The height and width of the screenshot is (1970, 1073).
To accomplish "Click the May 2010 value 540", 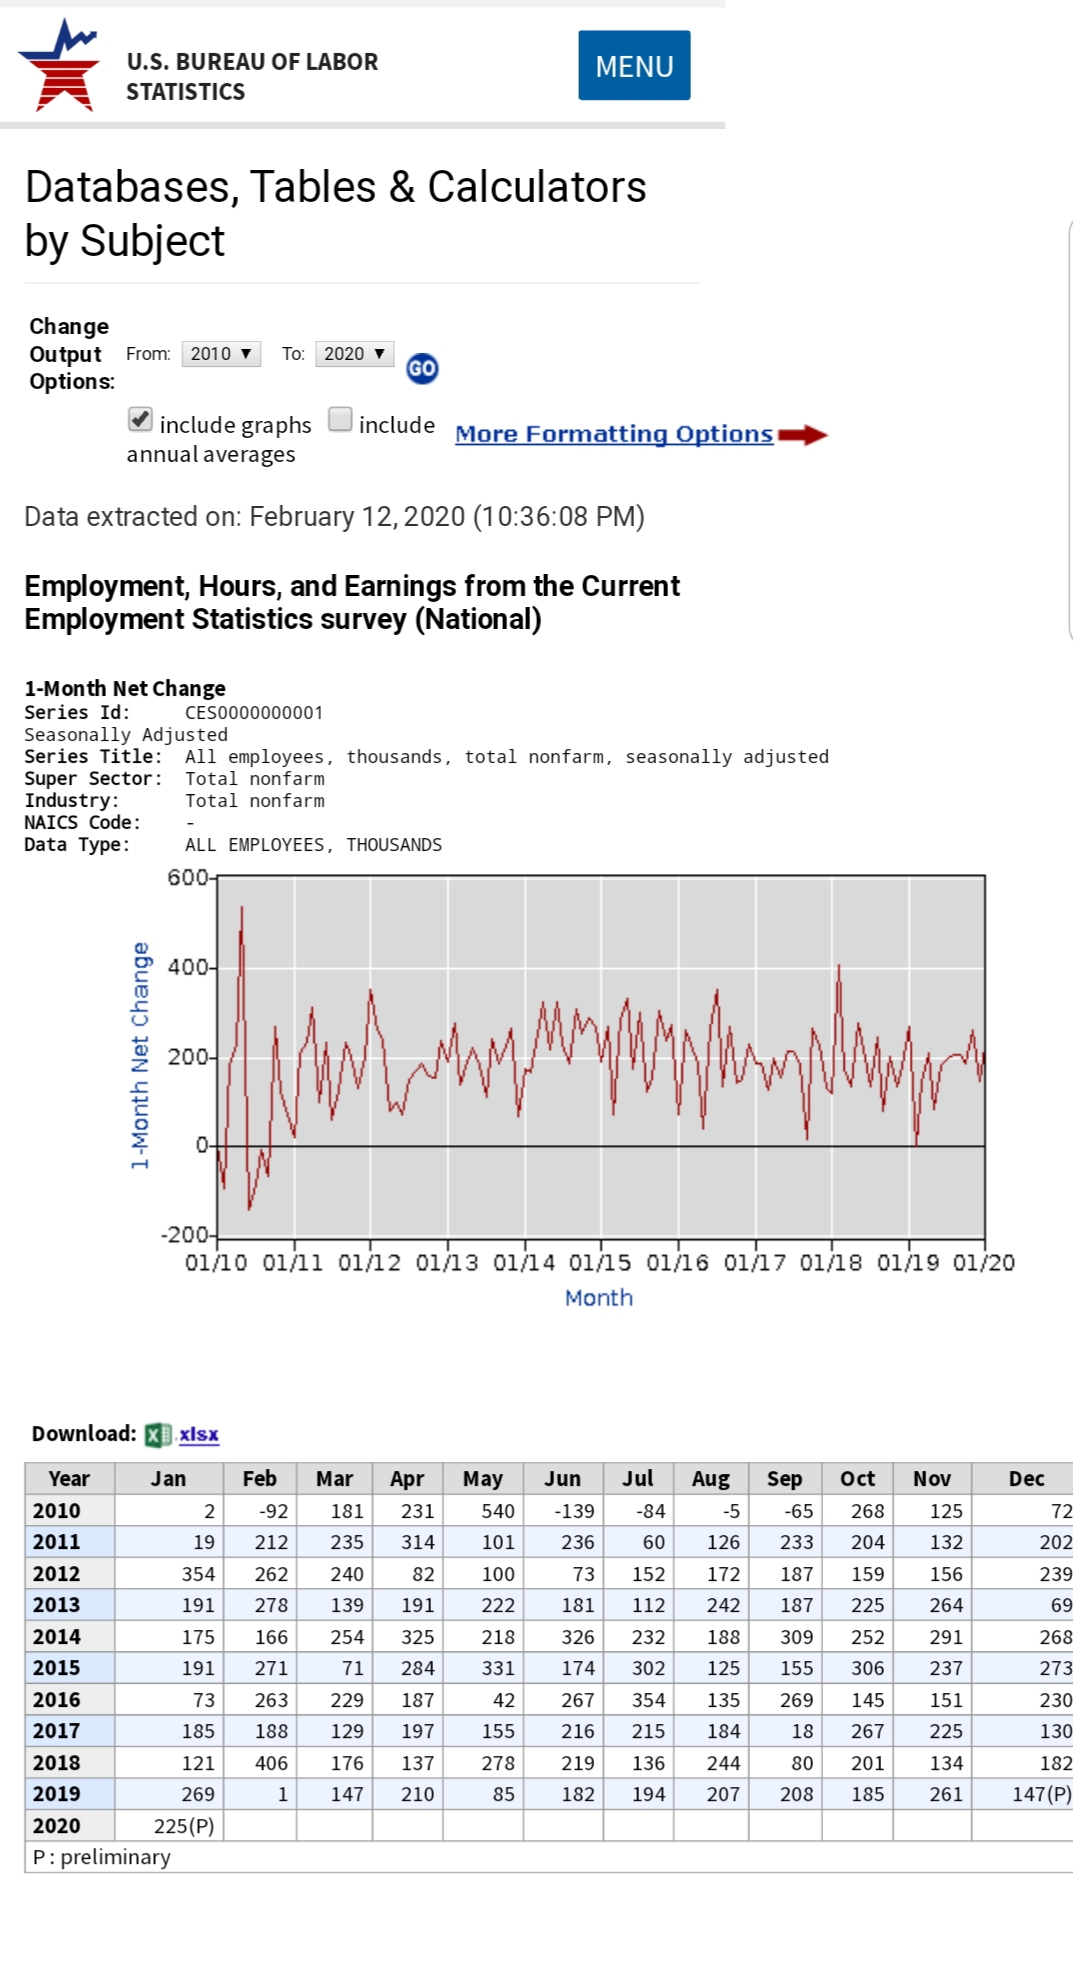I will point(497,1511).
